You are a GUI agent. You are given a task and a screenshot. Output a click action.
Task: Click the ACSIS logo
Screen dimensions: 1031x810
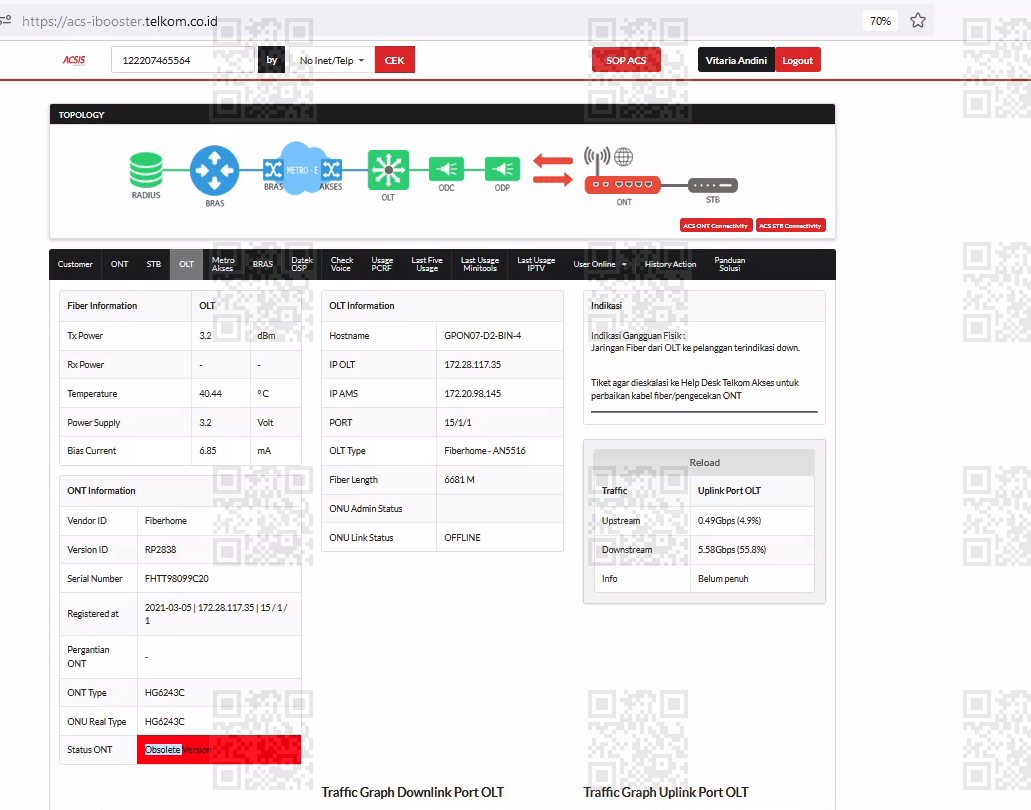[74, 60]
